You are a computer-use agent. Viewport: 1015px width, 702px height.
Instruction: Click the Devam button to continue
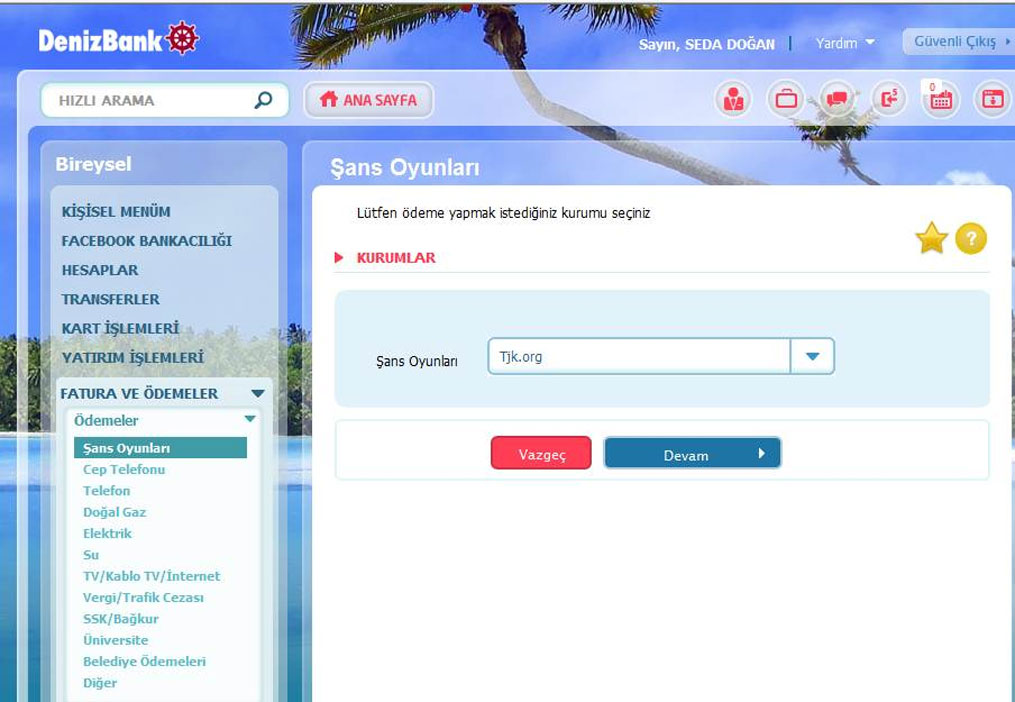[x=693, y=453]
